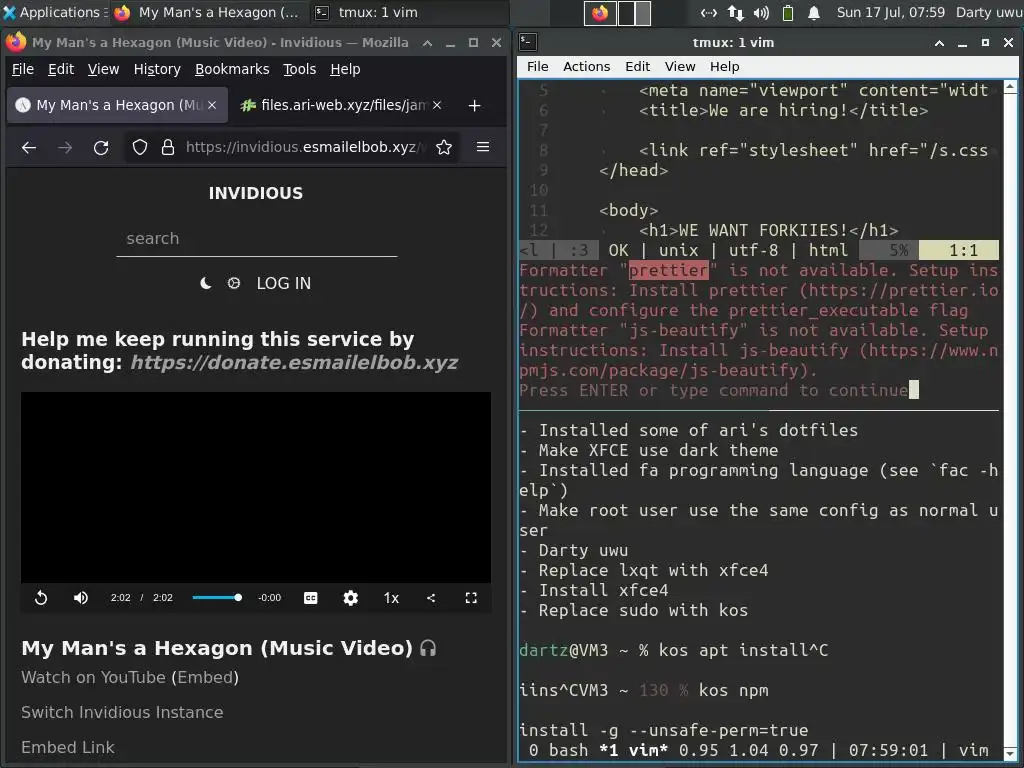1024x768 pixels.
Task: Mute the video player volume
Action: [x=80, y=598]
